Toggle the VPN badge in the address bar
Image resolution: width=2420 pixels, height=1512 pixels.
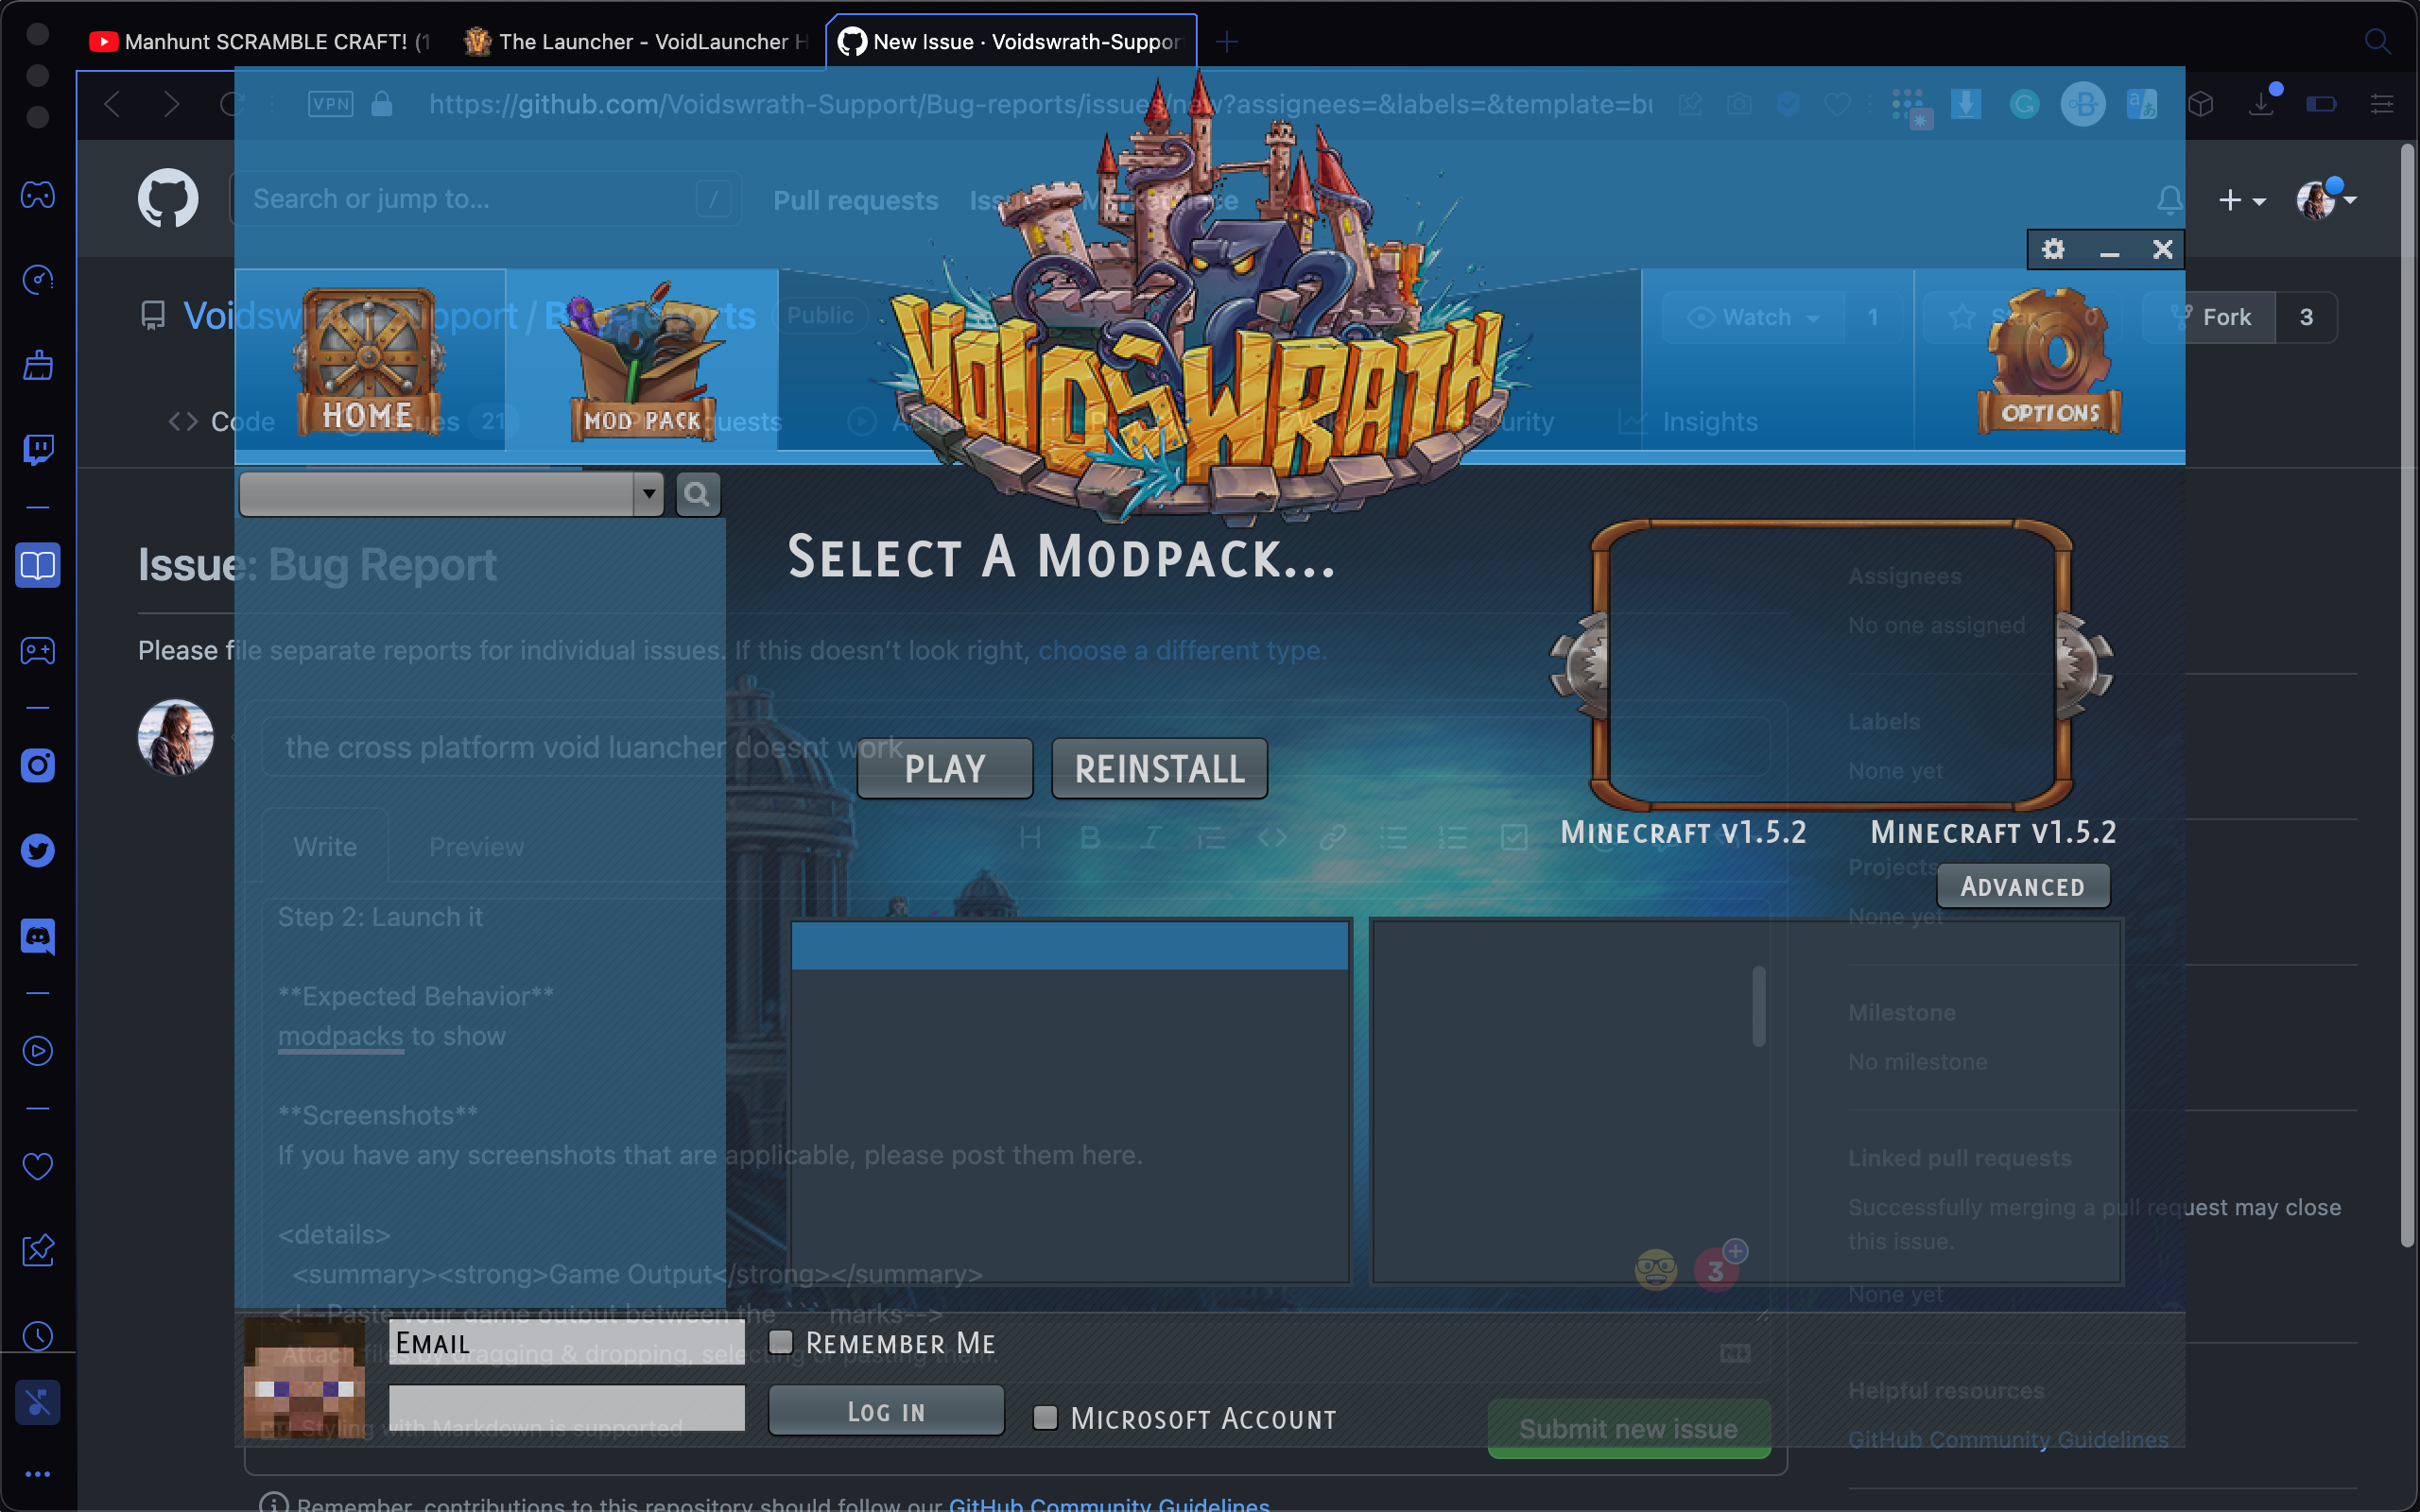330,103
